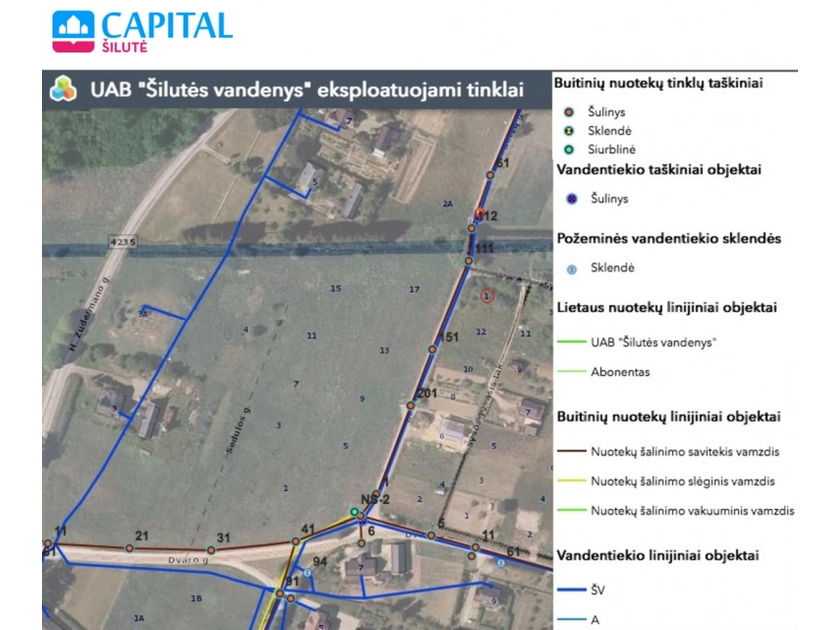Click the blue water Šulinys legend symbol
The image size is (840, 630).
[x=572, y=199]
